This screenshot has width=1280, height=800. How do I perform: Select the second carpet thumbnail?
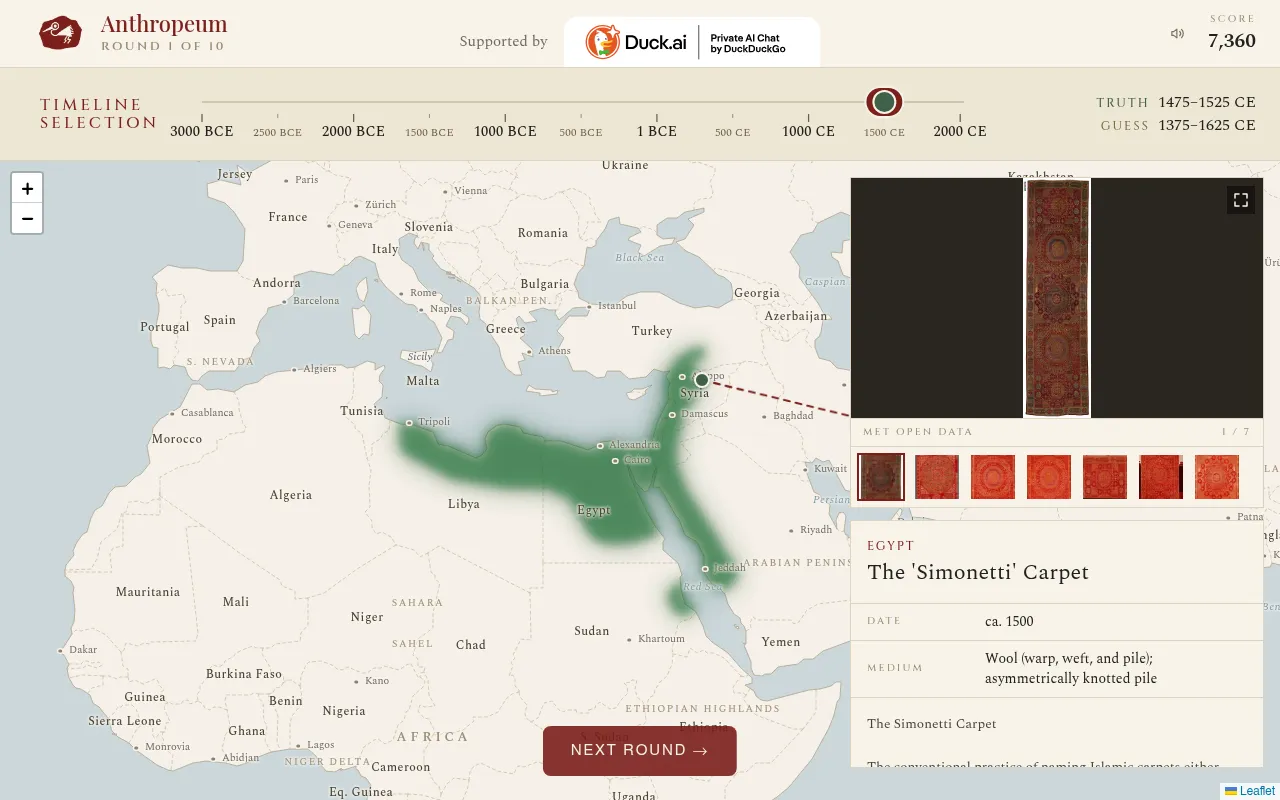tap(937, 477)
